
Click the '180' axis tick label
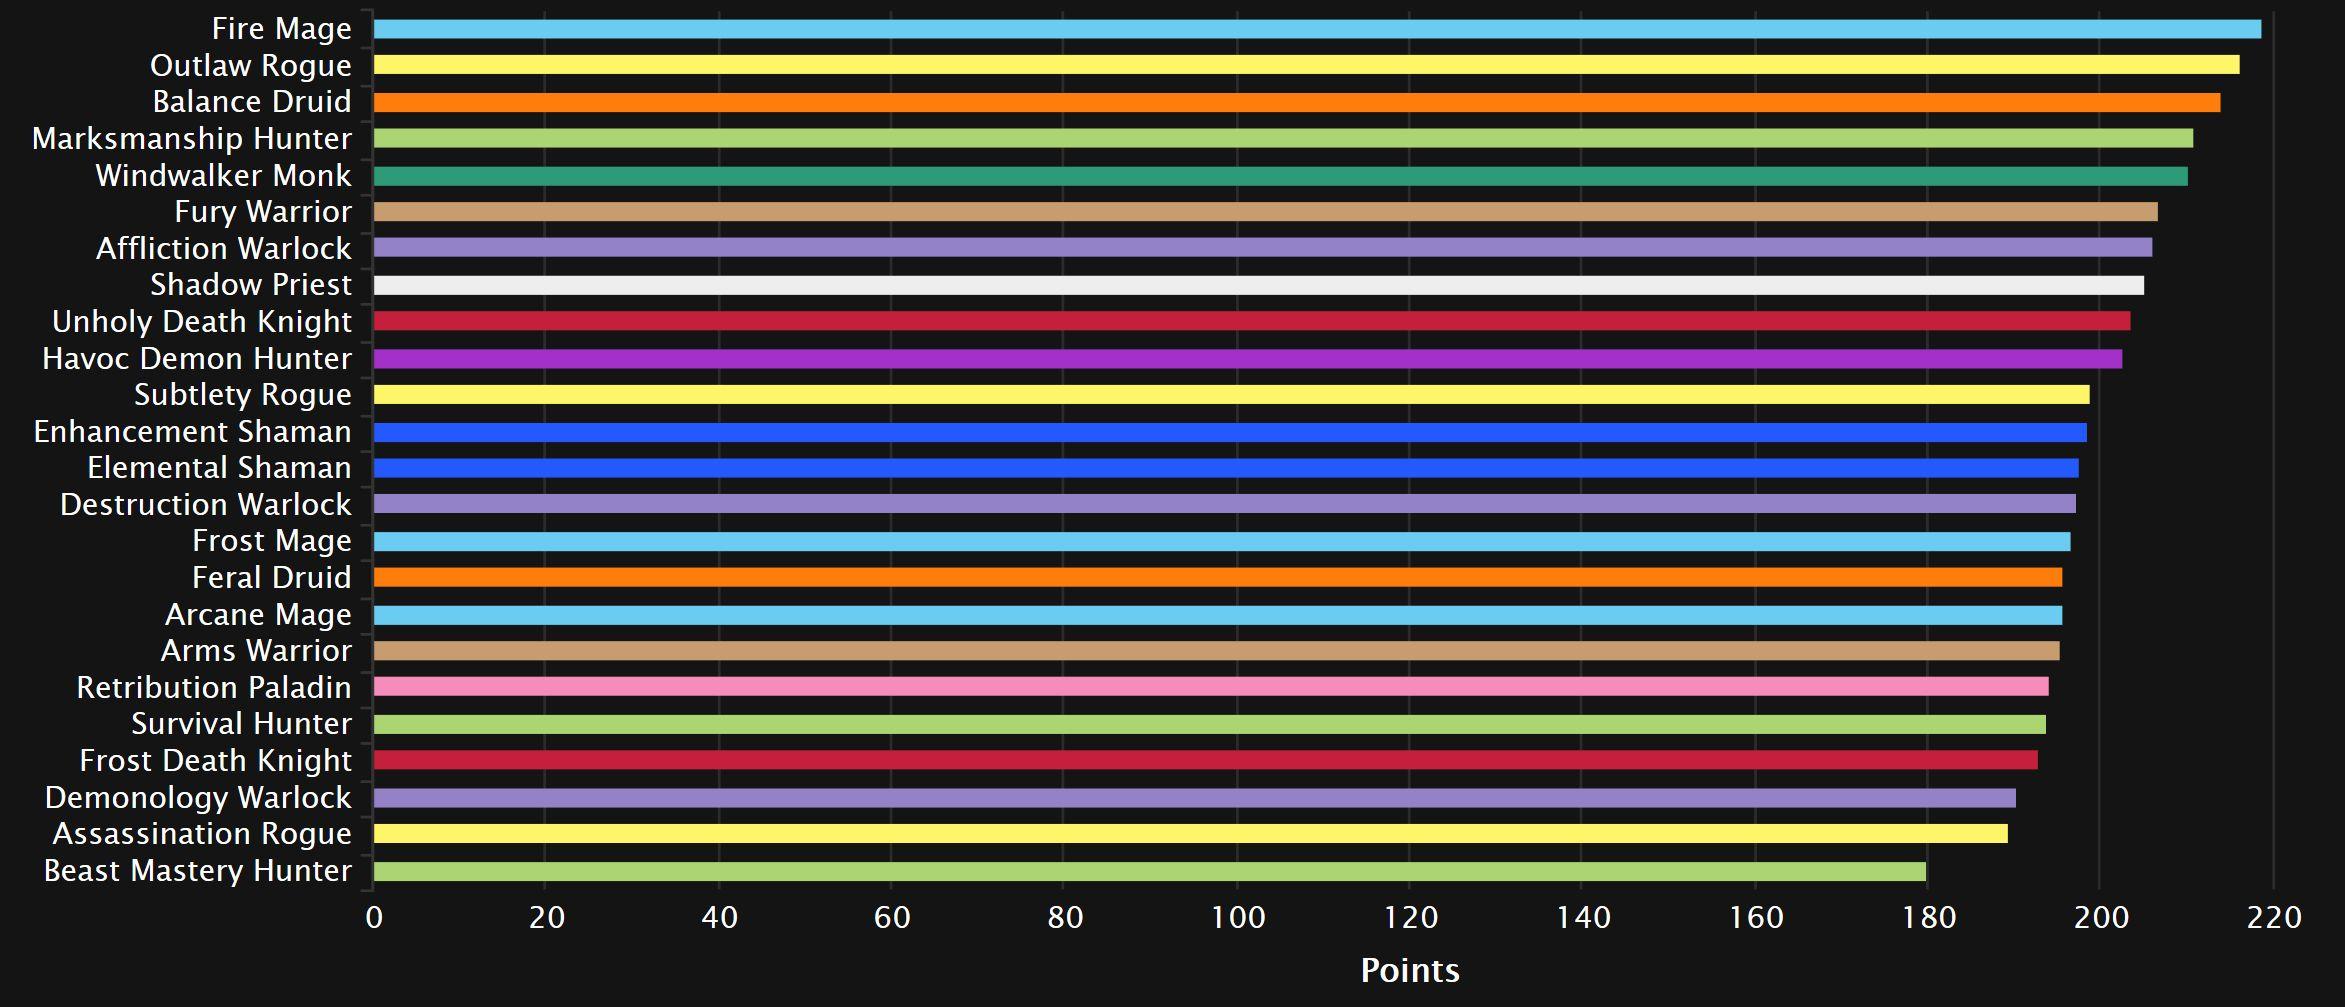pos(1929,918)
